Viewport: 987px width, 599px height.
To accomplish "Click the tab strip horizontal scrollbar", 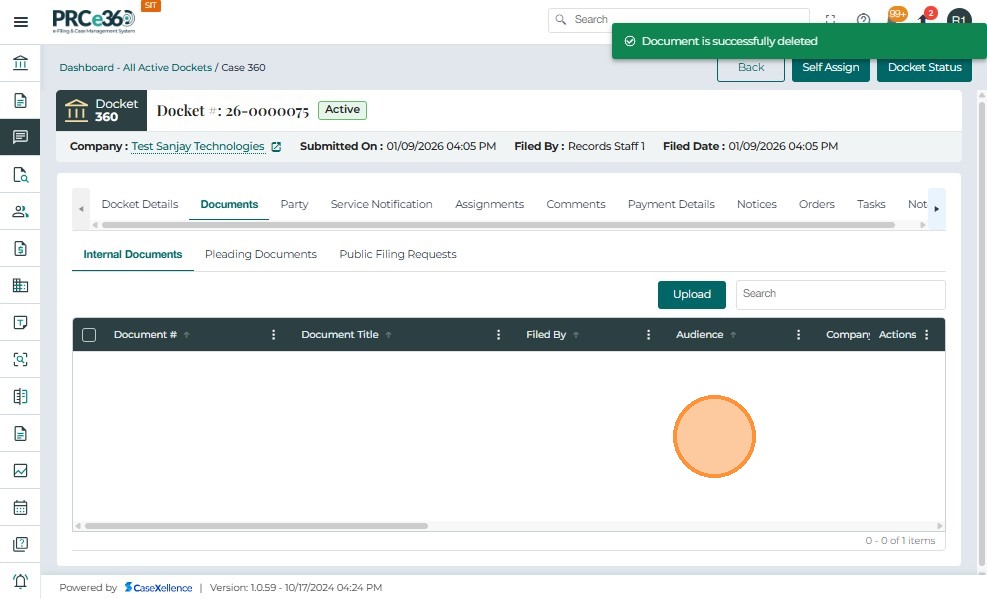I will 498,225.
